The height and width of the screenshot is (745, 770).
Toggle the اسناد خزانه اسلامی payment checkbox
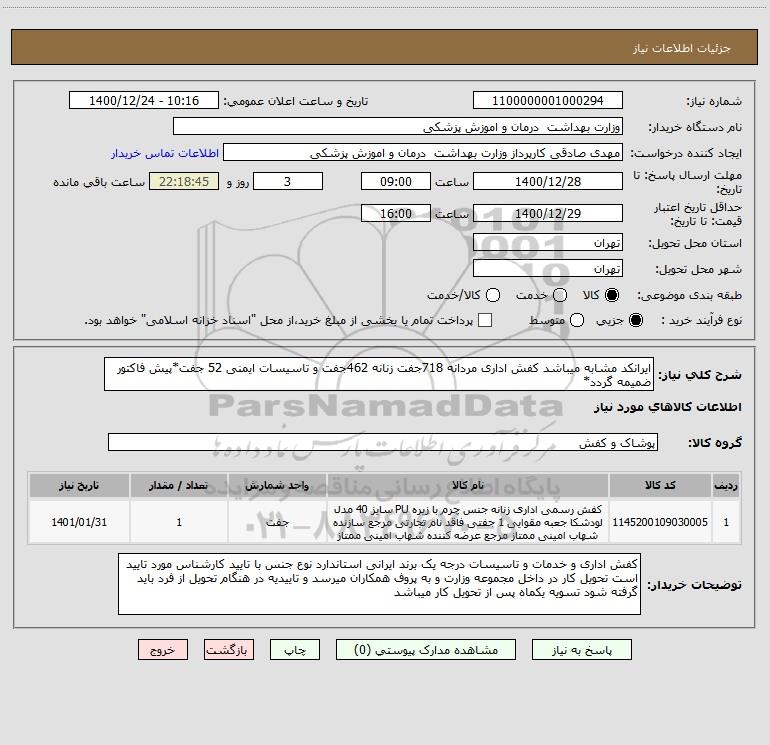click(x=485, y=320)
